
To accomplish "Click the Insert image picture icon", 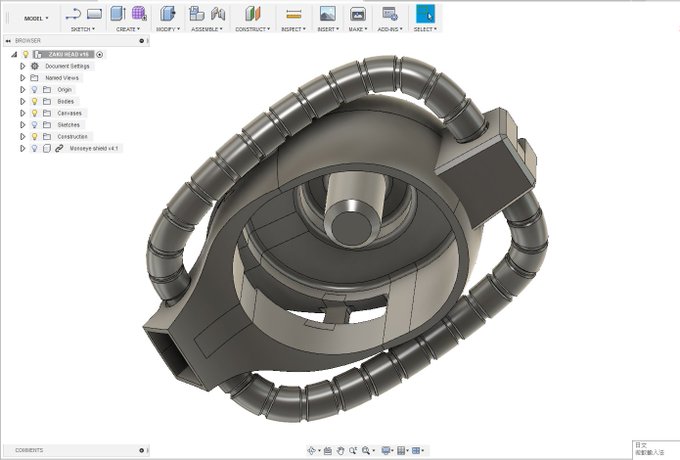I will pos(327,14).
